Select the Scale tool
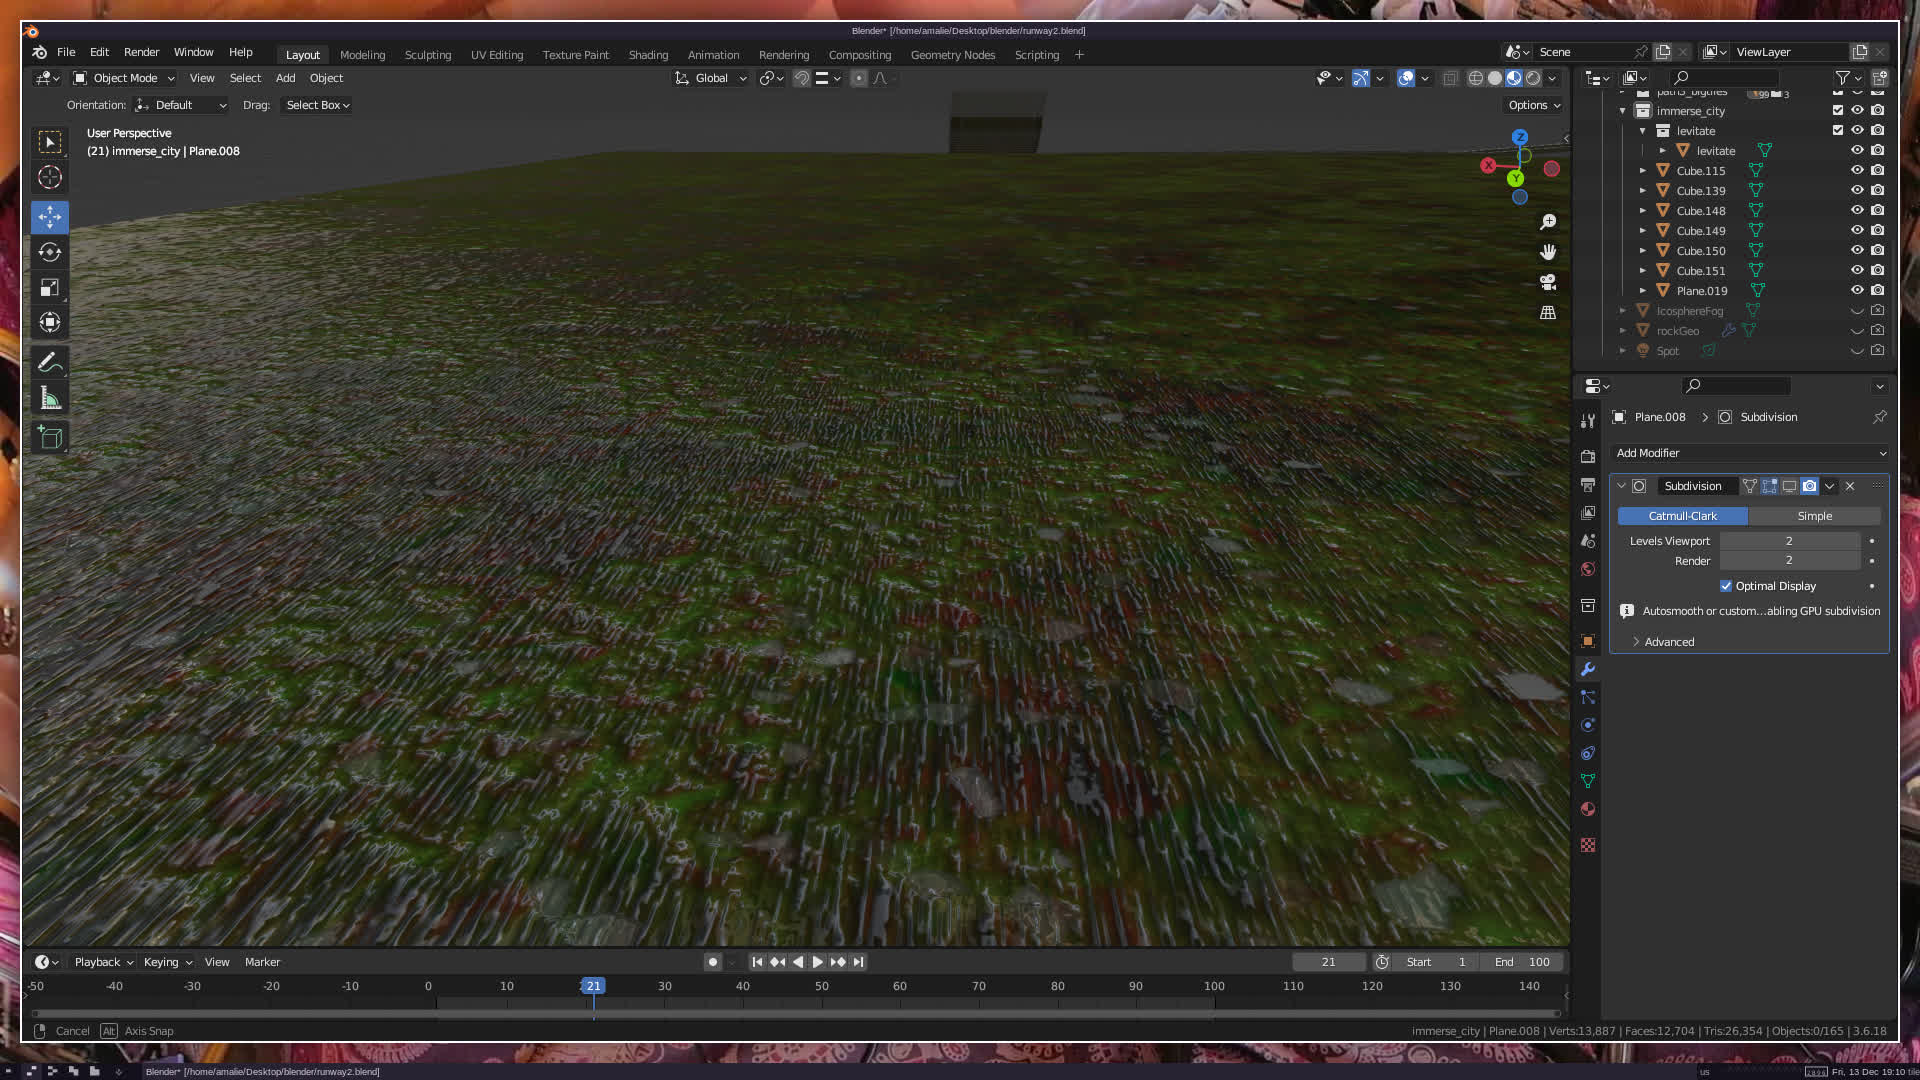 tap(50, 288)
